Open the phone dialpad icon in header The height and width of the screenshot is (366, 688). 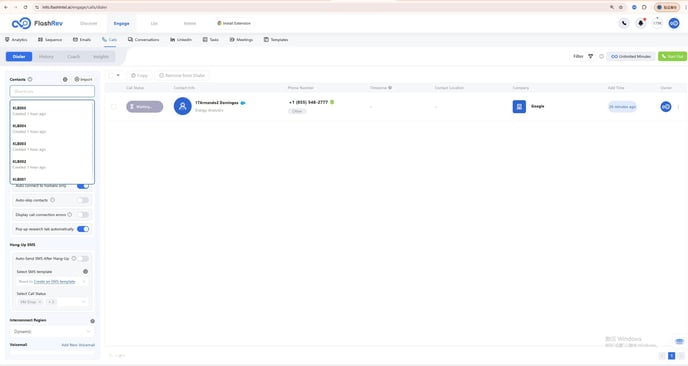(x=624, y=23)
